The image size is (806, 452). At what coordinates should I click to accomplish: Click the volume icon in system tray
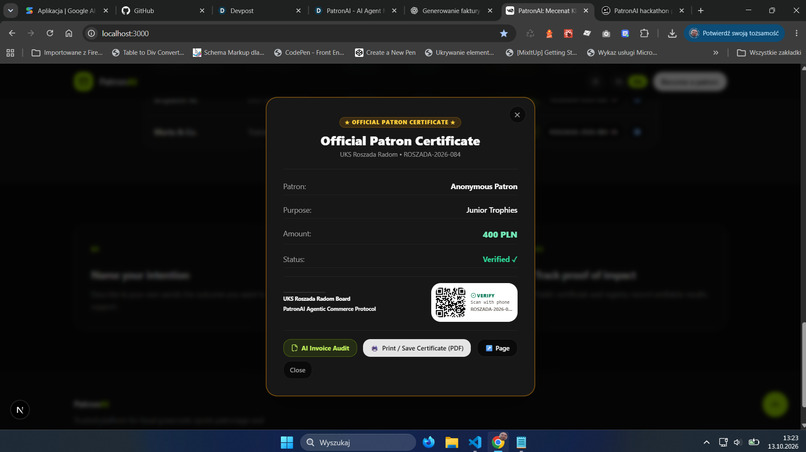pyautogui.click(x=738, y=442)
